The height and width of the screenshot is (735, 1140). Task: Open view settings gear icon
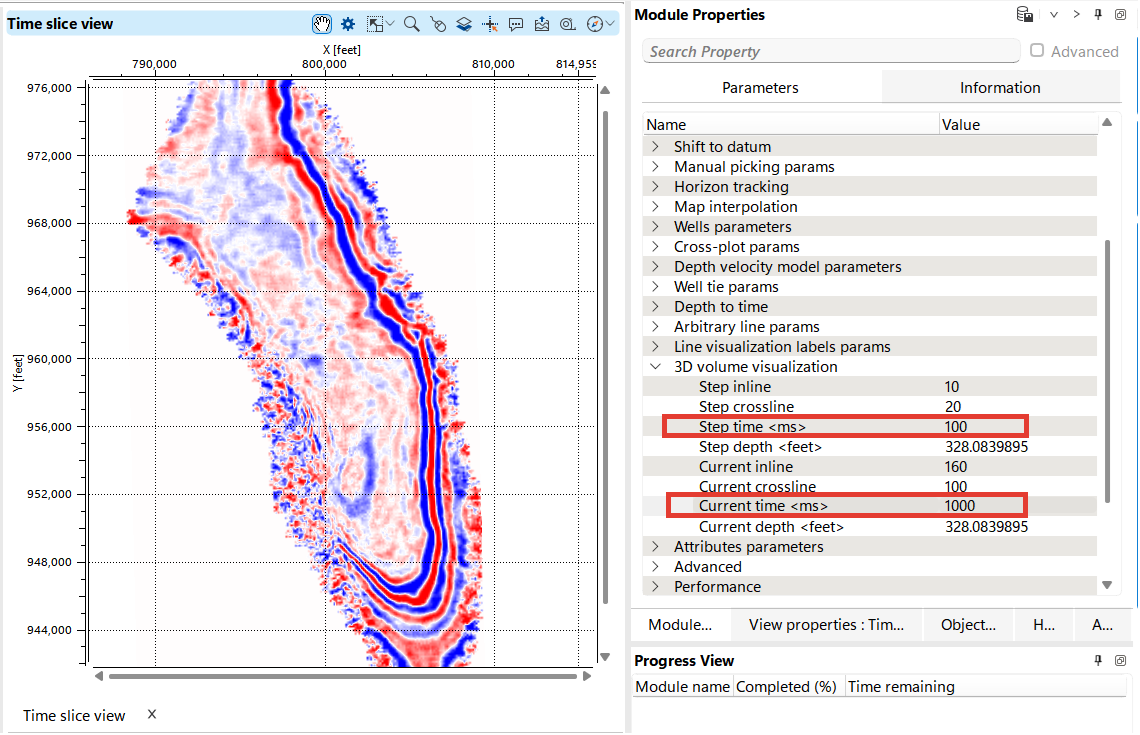tap(348, 23)
